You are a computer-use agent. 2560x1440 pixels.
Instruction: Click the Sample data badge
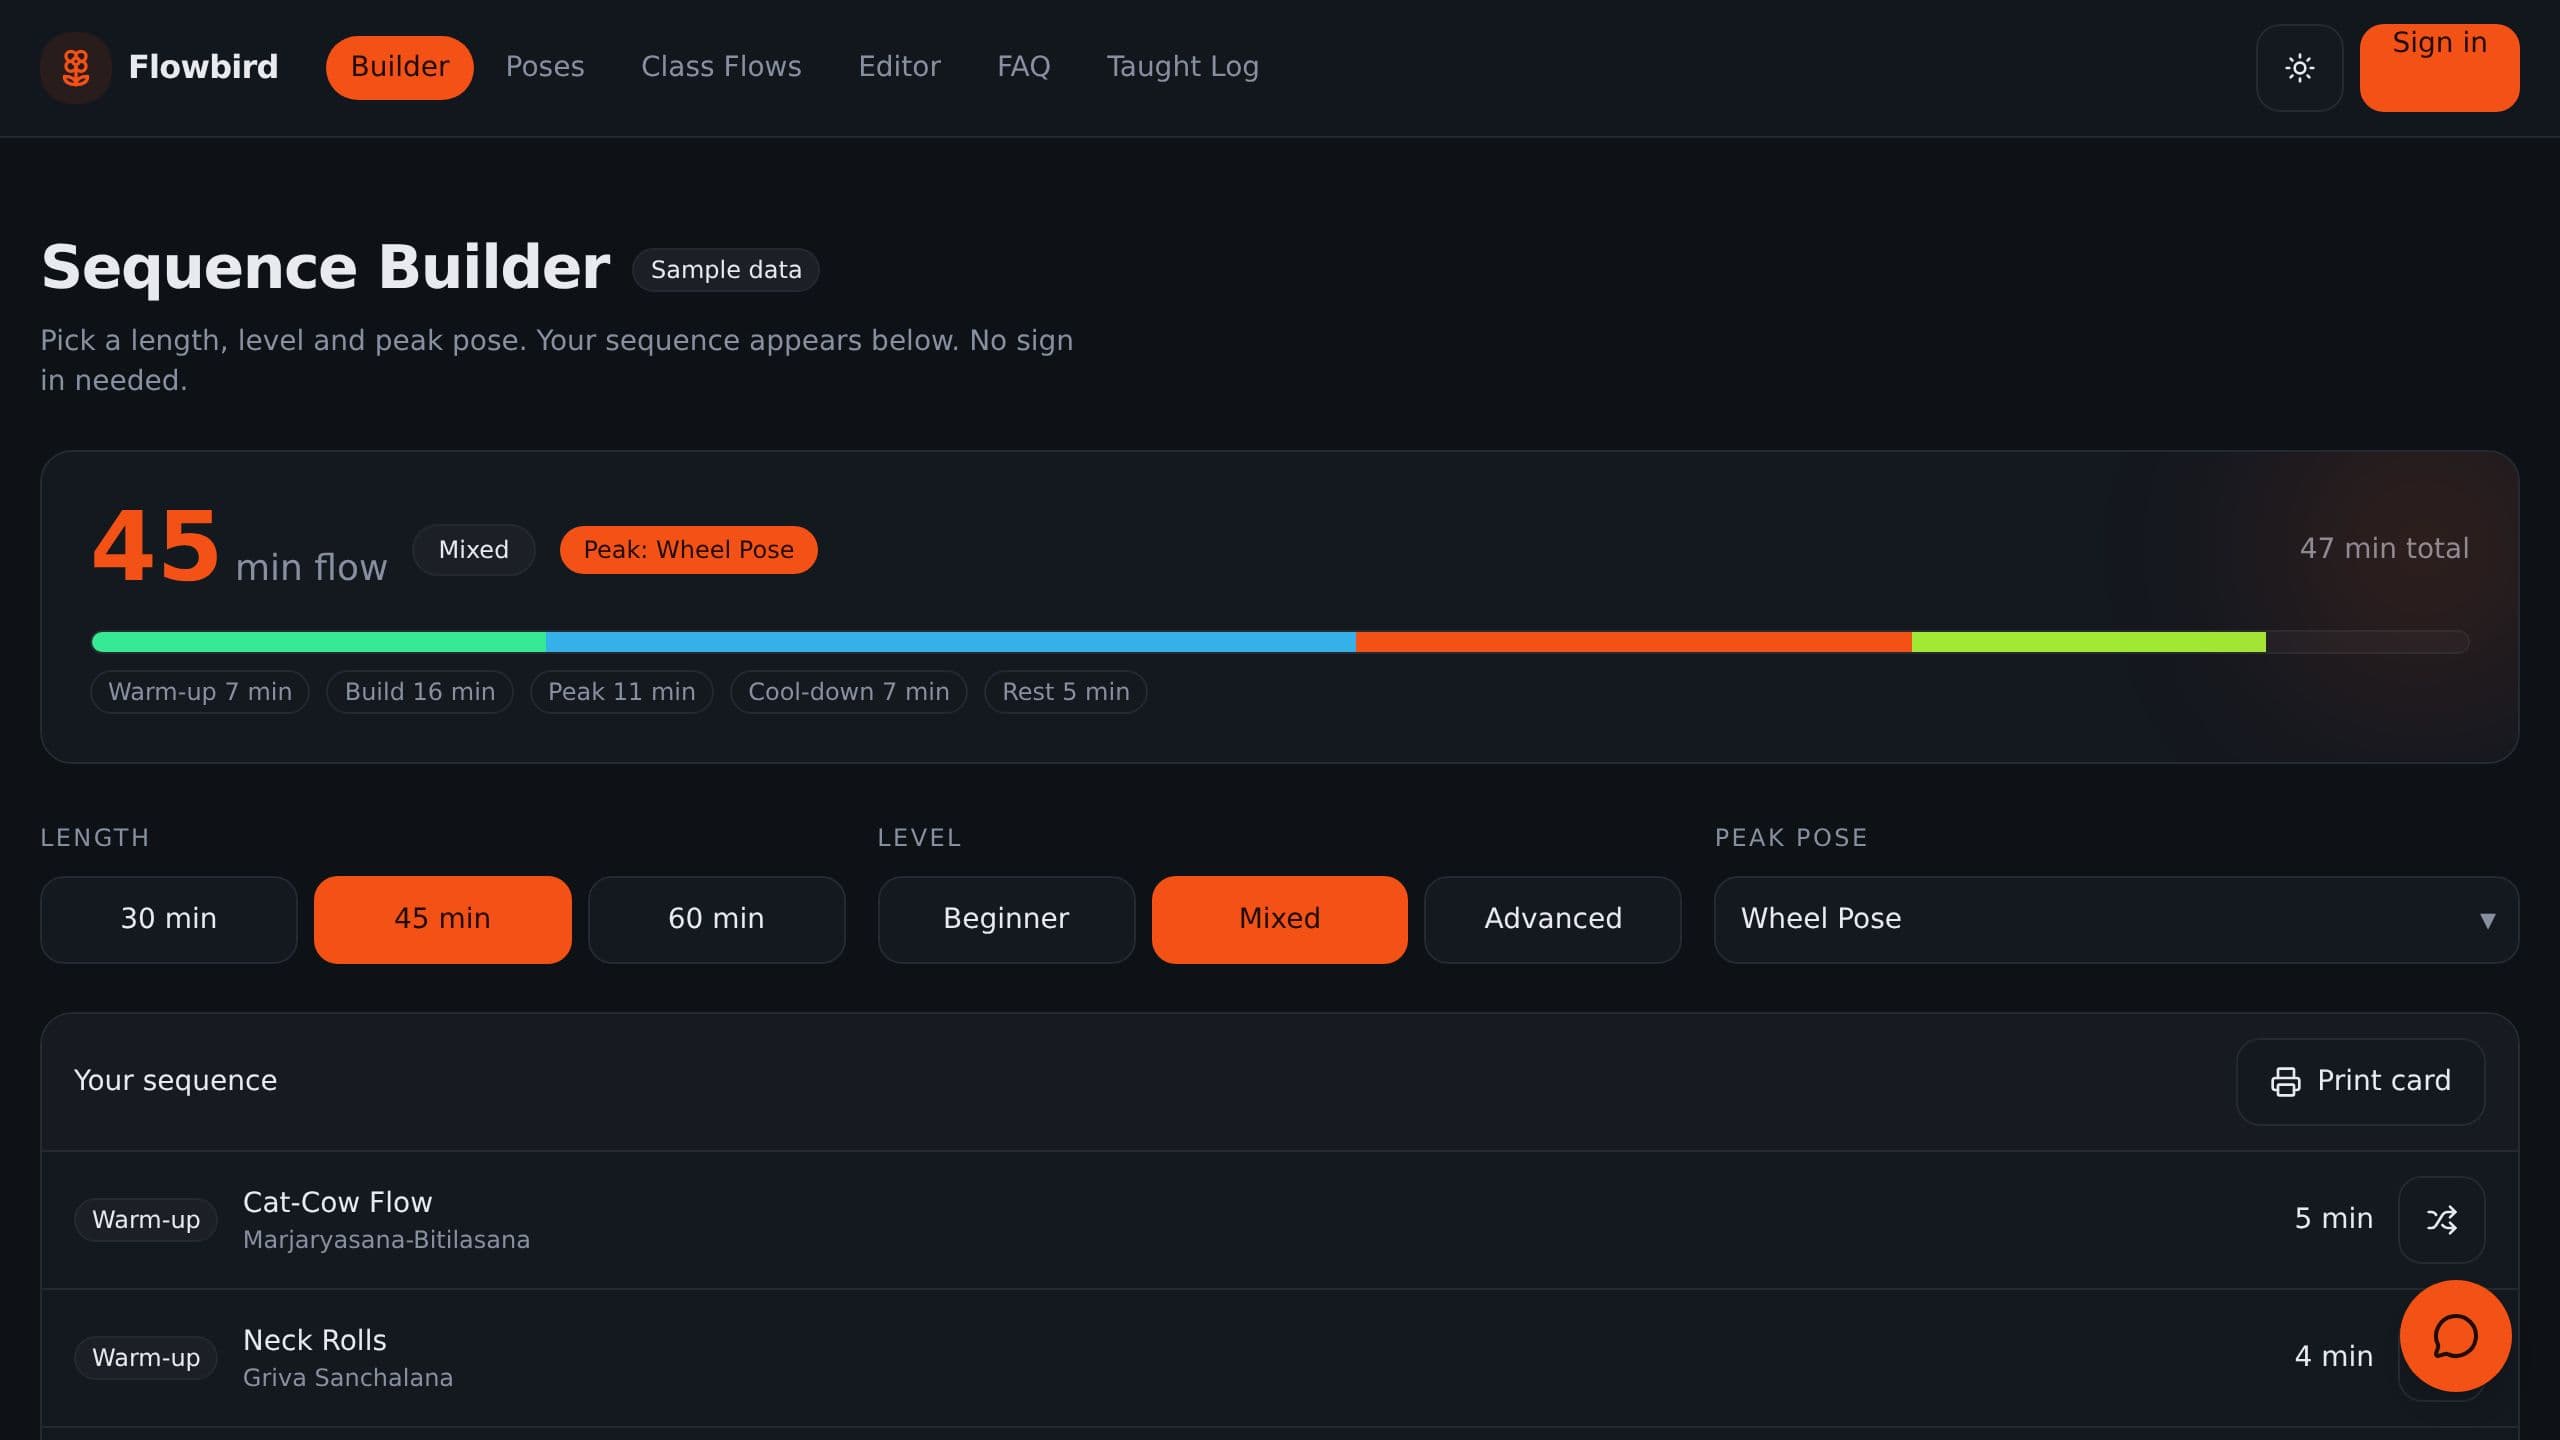(x=726, y=270)
